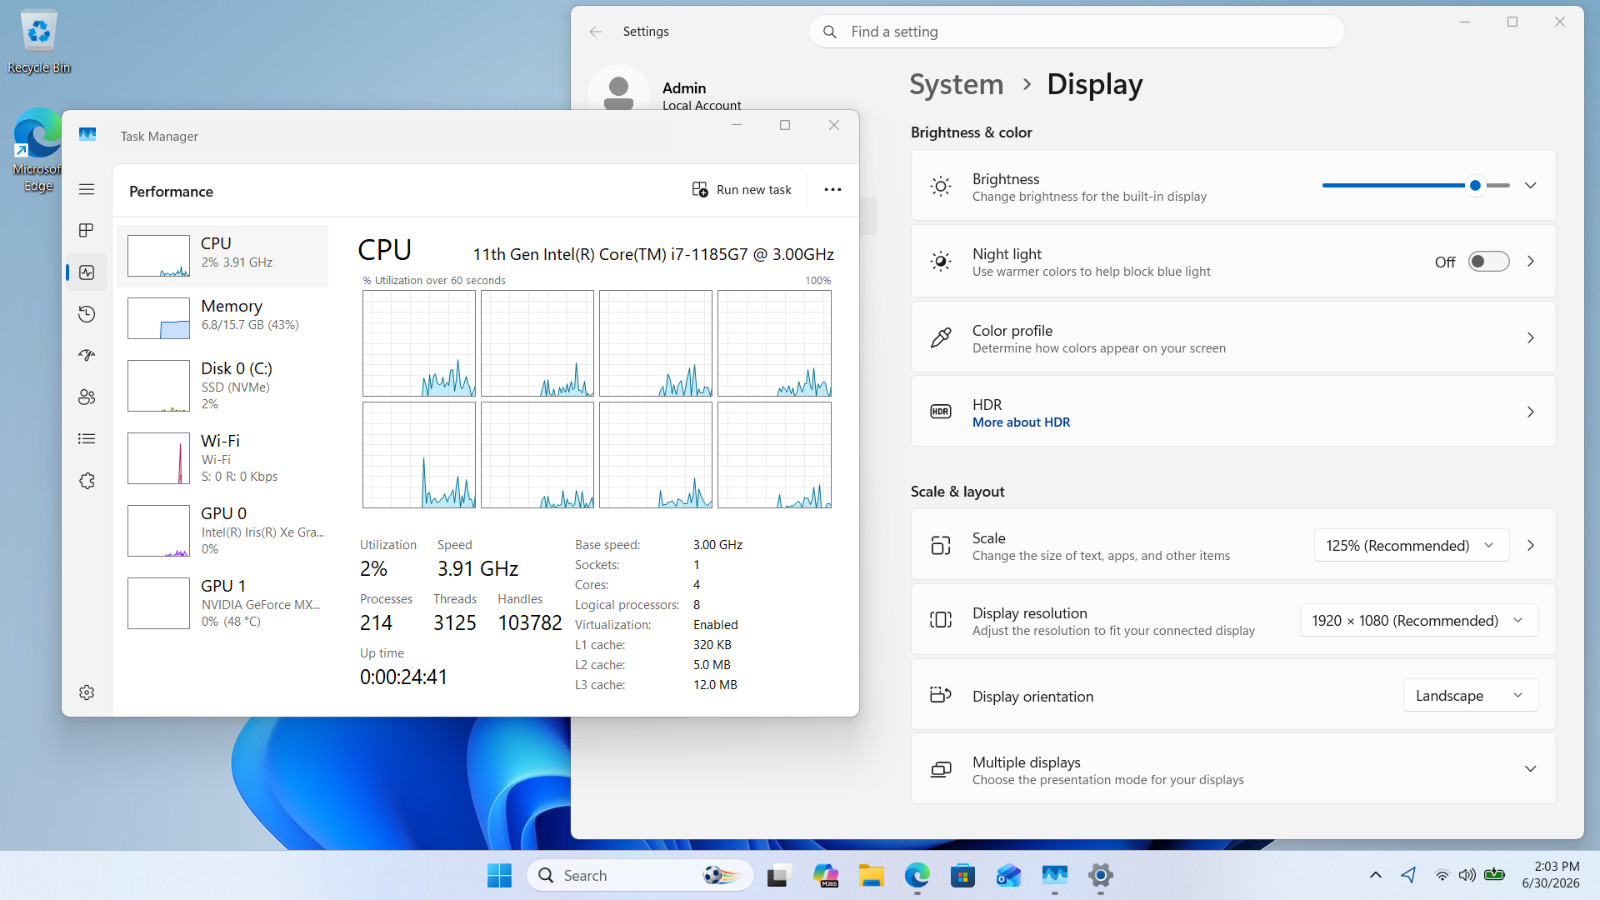The height and width of the screenshot is (900, 1600).
Task: Open Processes page in Task Manager sidebar
Action: tap(87, 230)
